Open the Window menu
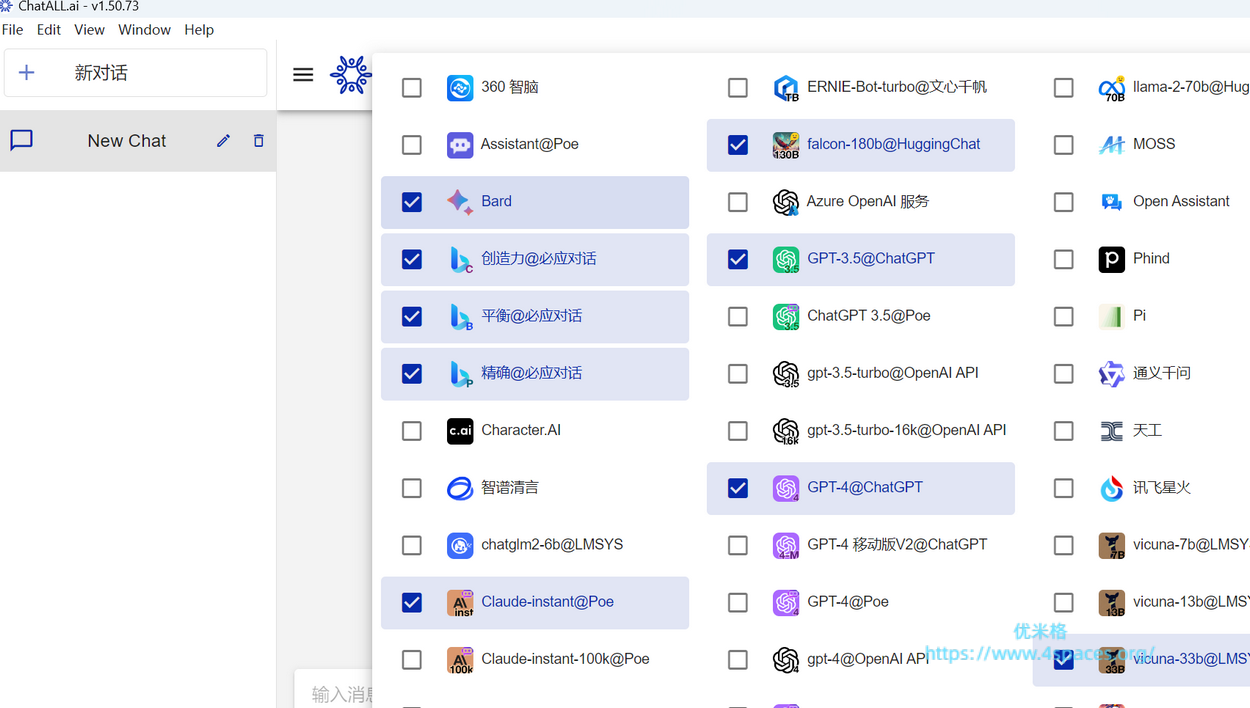The height and width of the screenshot is (708, 1250). tap(144, 30)
